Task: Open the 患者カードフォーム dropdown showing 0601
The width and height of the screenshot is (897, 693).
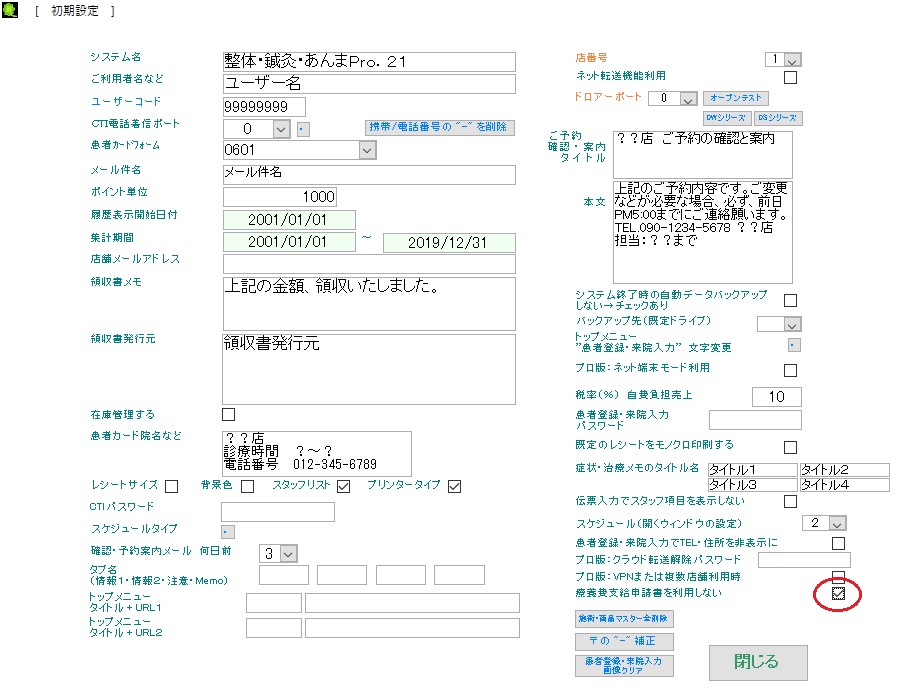Action: tap(367, 151)
